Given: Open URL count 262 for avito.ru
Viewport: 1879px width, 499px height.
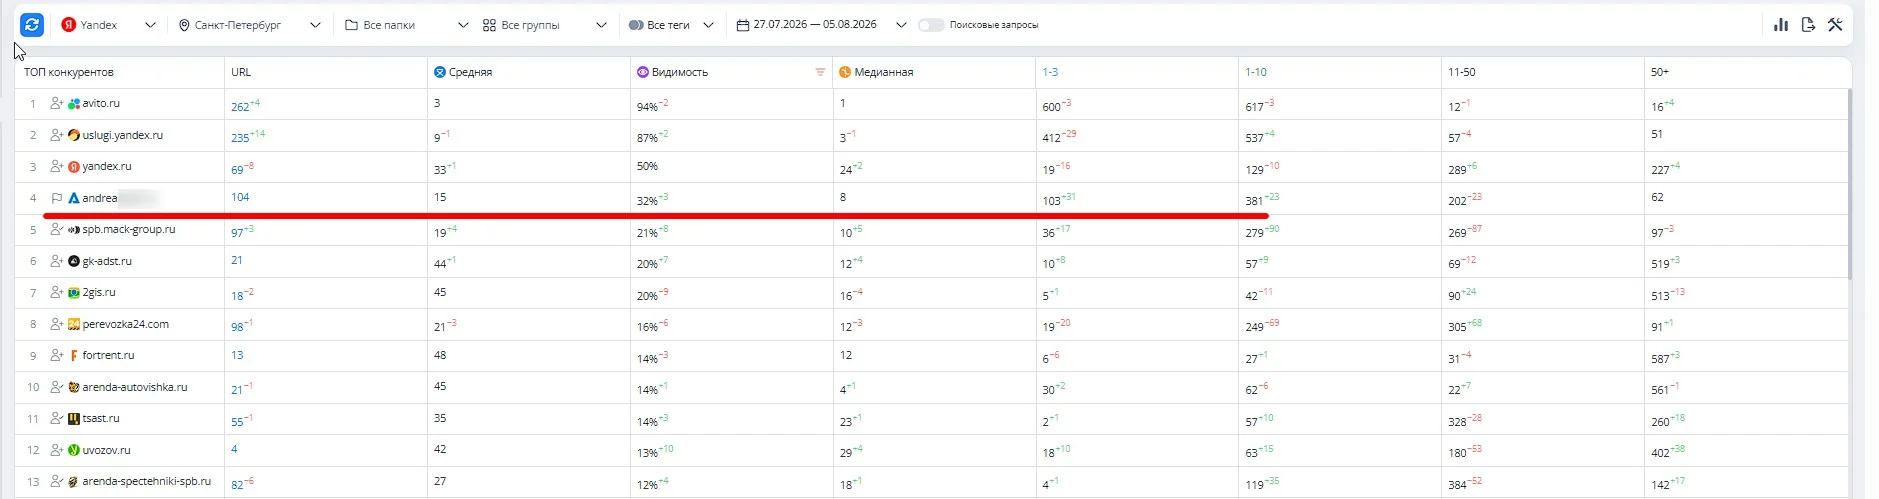Looking at the screenshot, I should click(240, 106).
